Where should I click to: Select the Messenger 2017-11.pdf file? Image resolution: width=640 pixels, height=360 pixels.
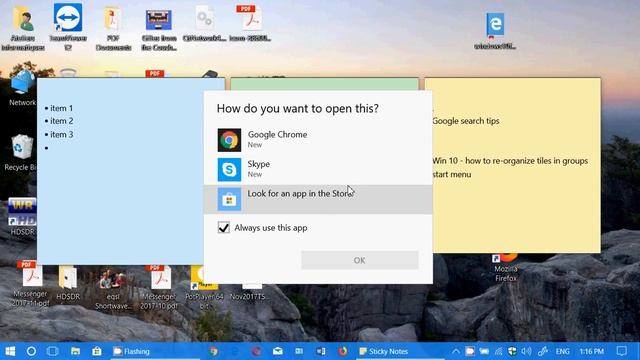pyautogui.click(x=30, y=284)
